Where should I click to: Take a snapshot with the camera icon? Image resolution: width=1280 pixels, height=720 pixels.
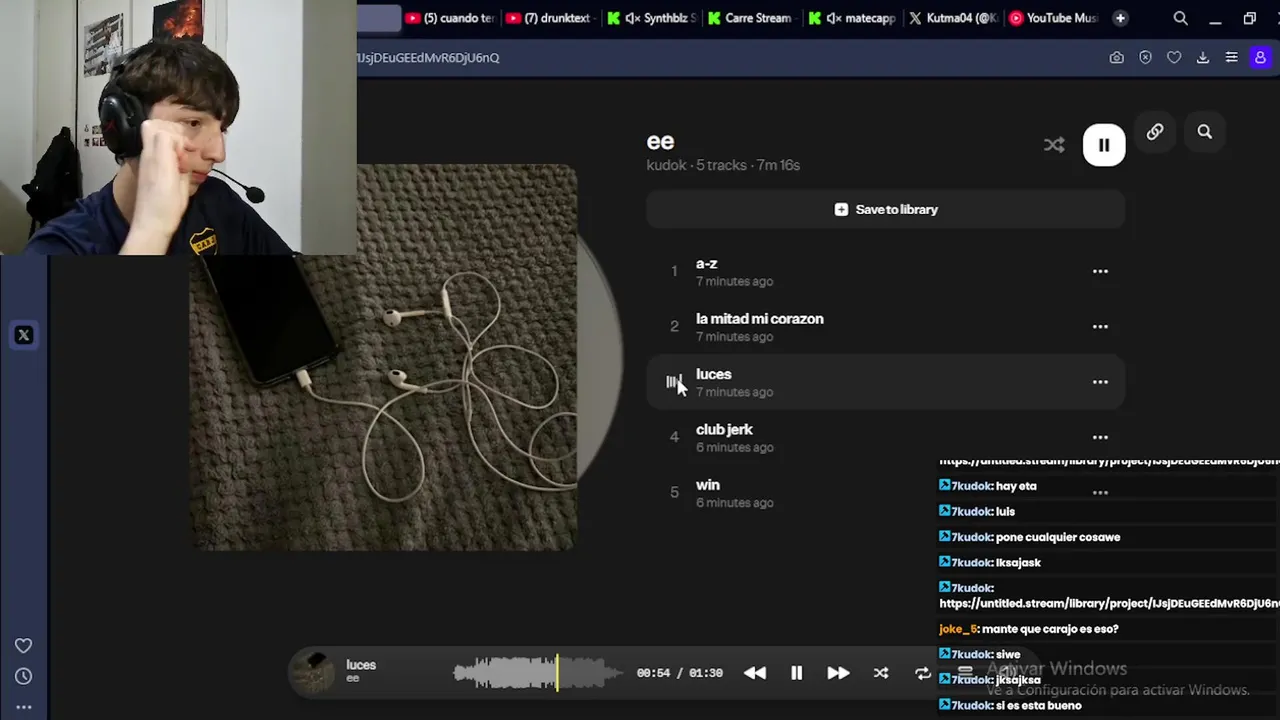pyautogui.click(x=1117, y=58)
